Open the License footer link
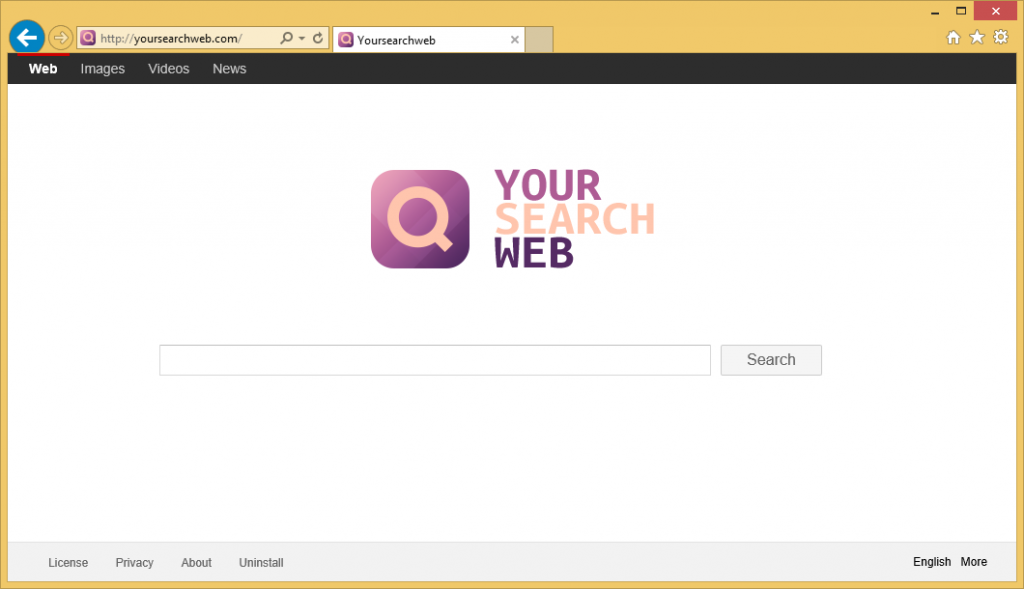Image resolution: width=1024 pixels, height=589 pixels. 68,562
